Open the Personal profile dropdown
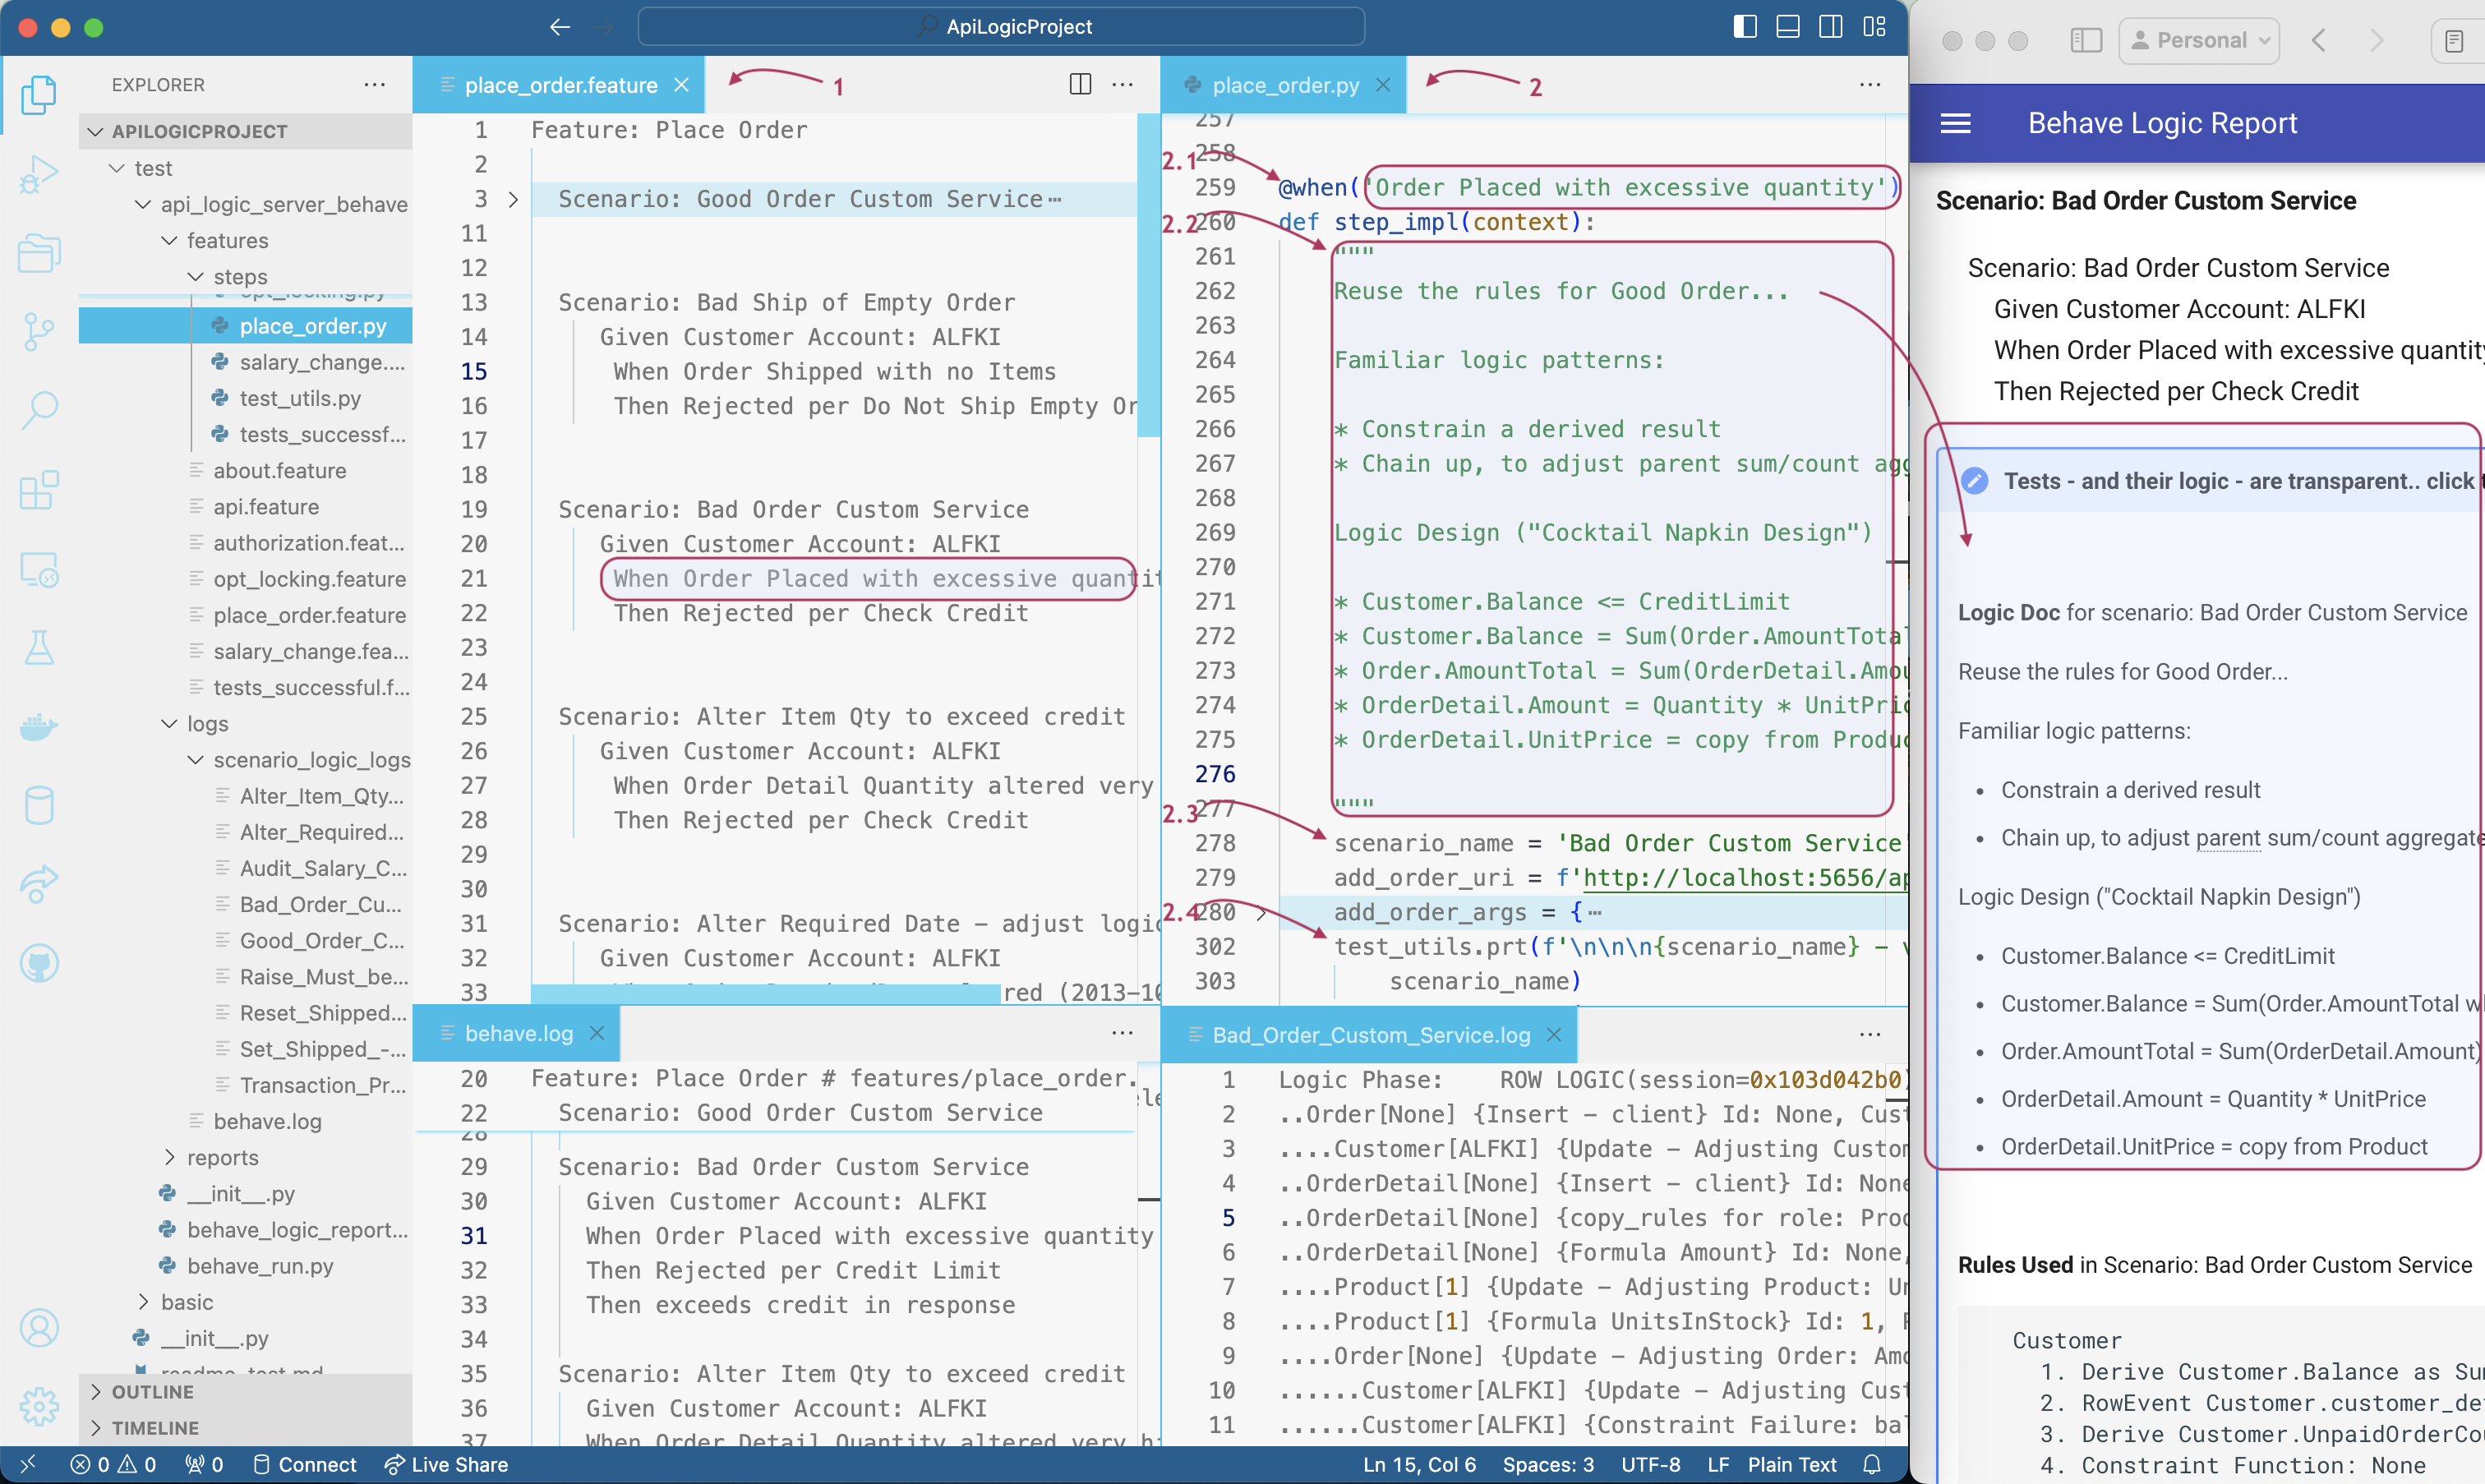The image size is (2485, 1484). (2198, 40)
